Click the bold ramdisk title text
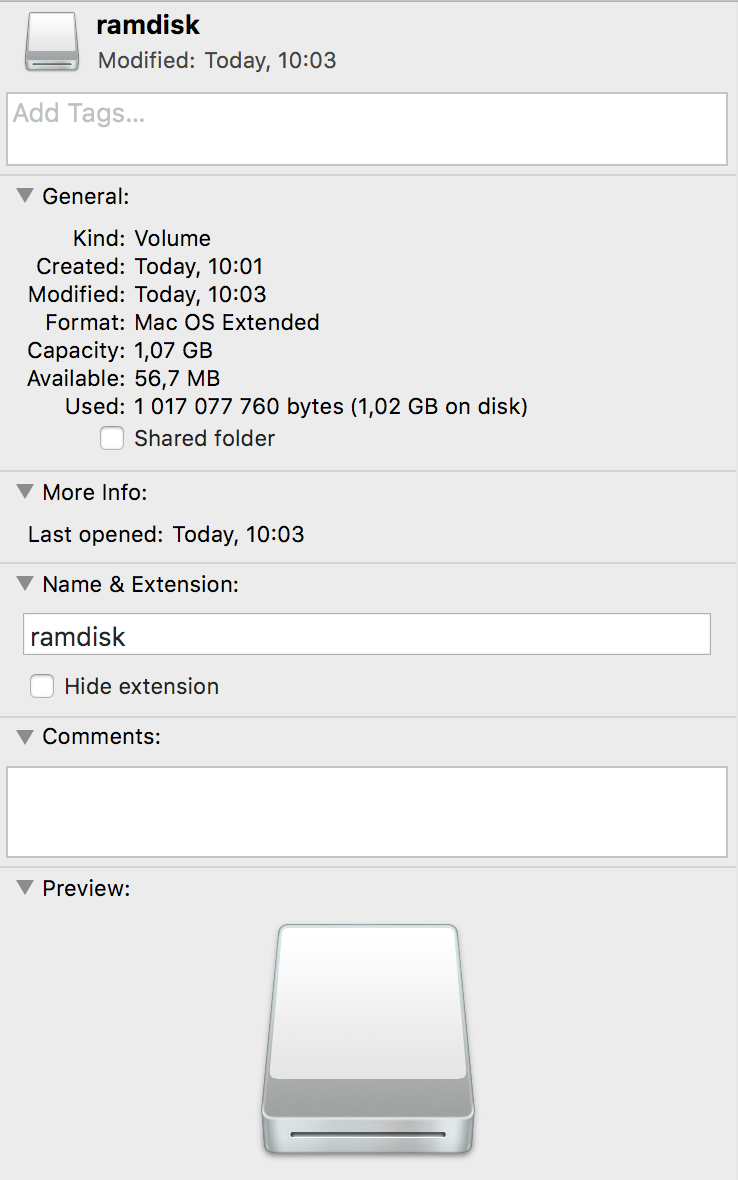This screenshot has width=738, height=1180. [148, 26]
